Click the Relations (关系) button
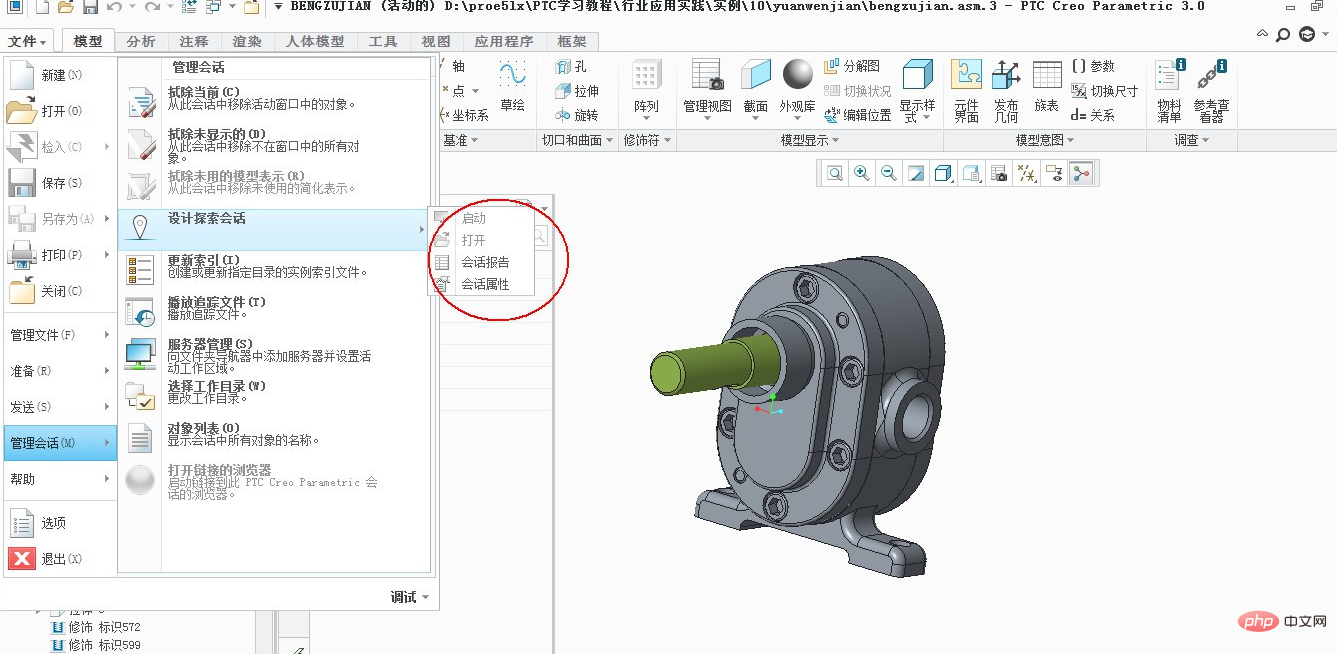This screenshot has width=1337, height=654. coord(1093,114)
